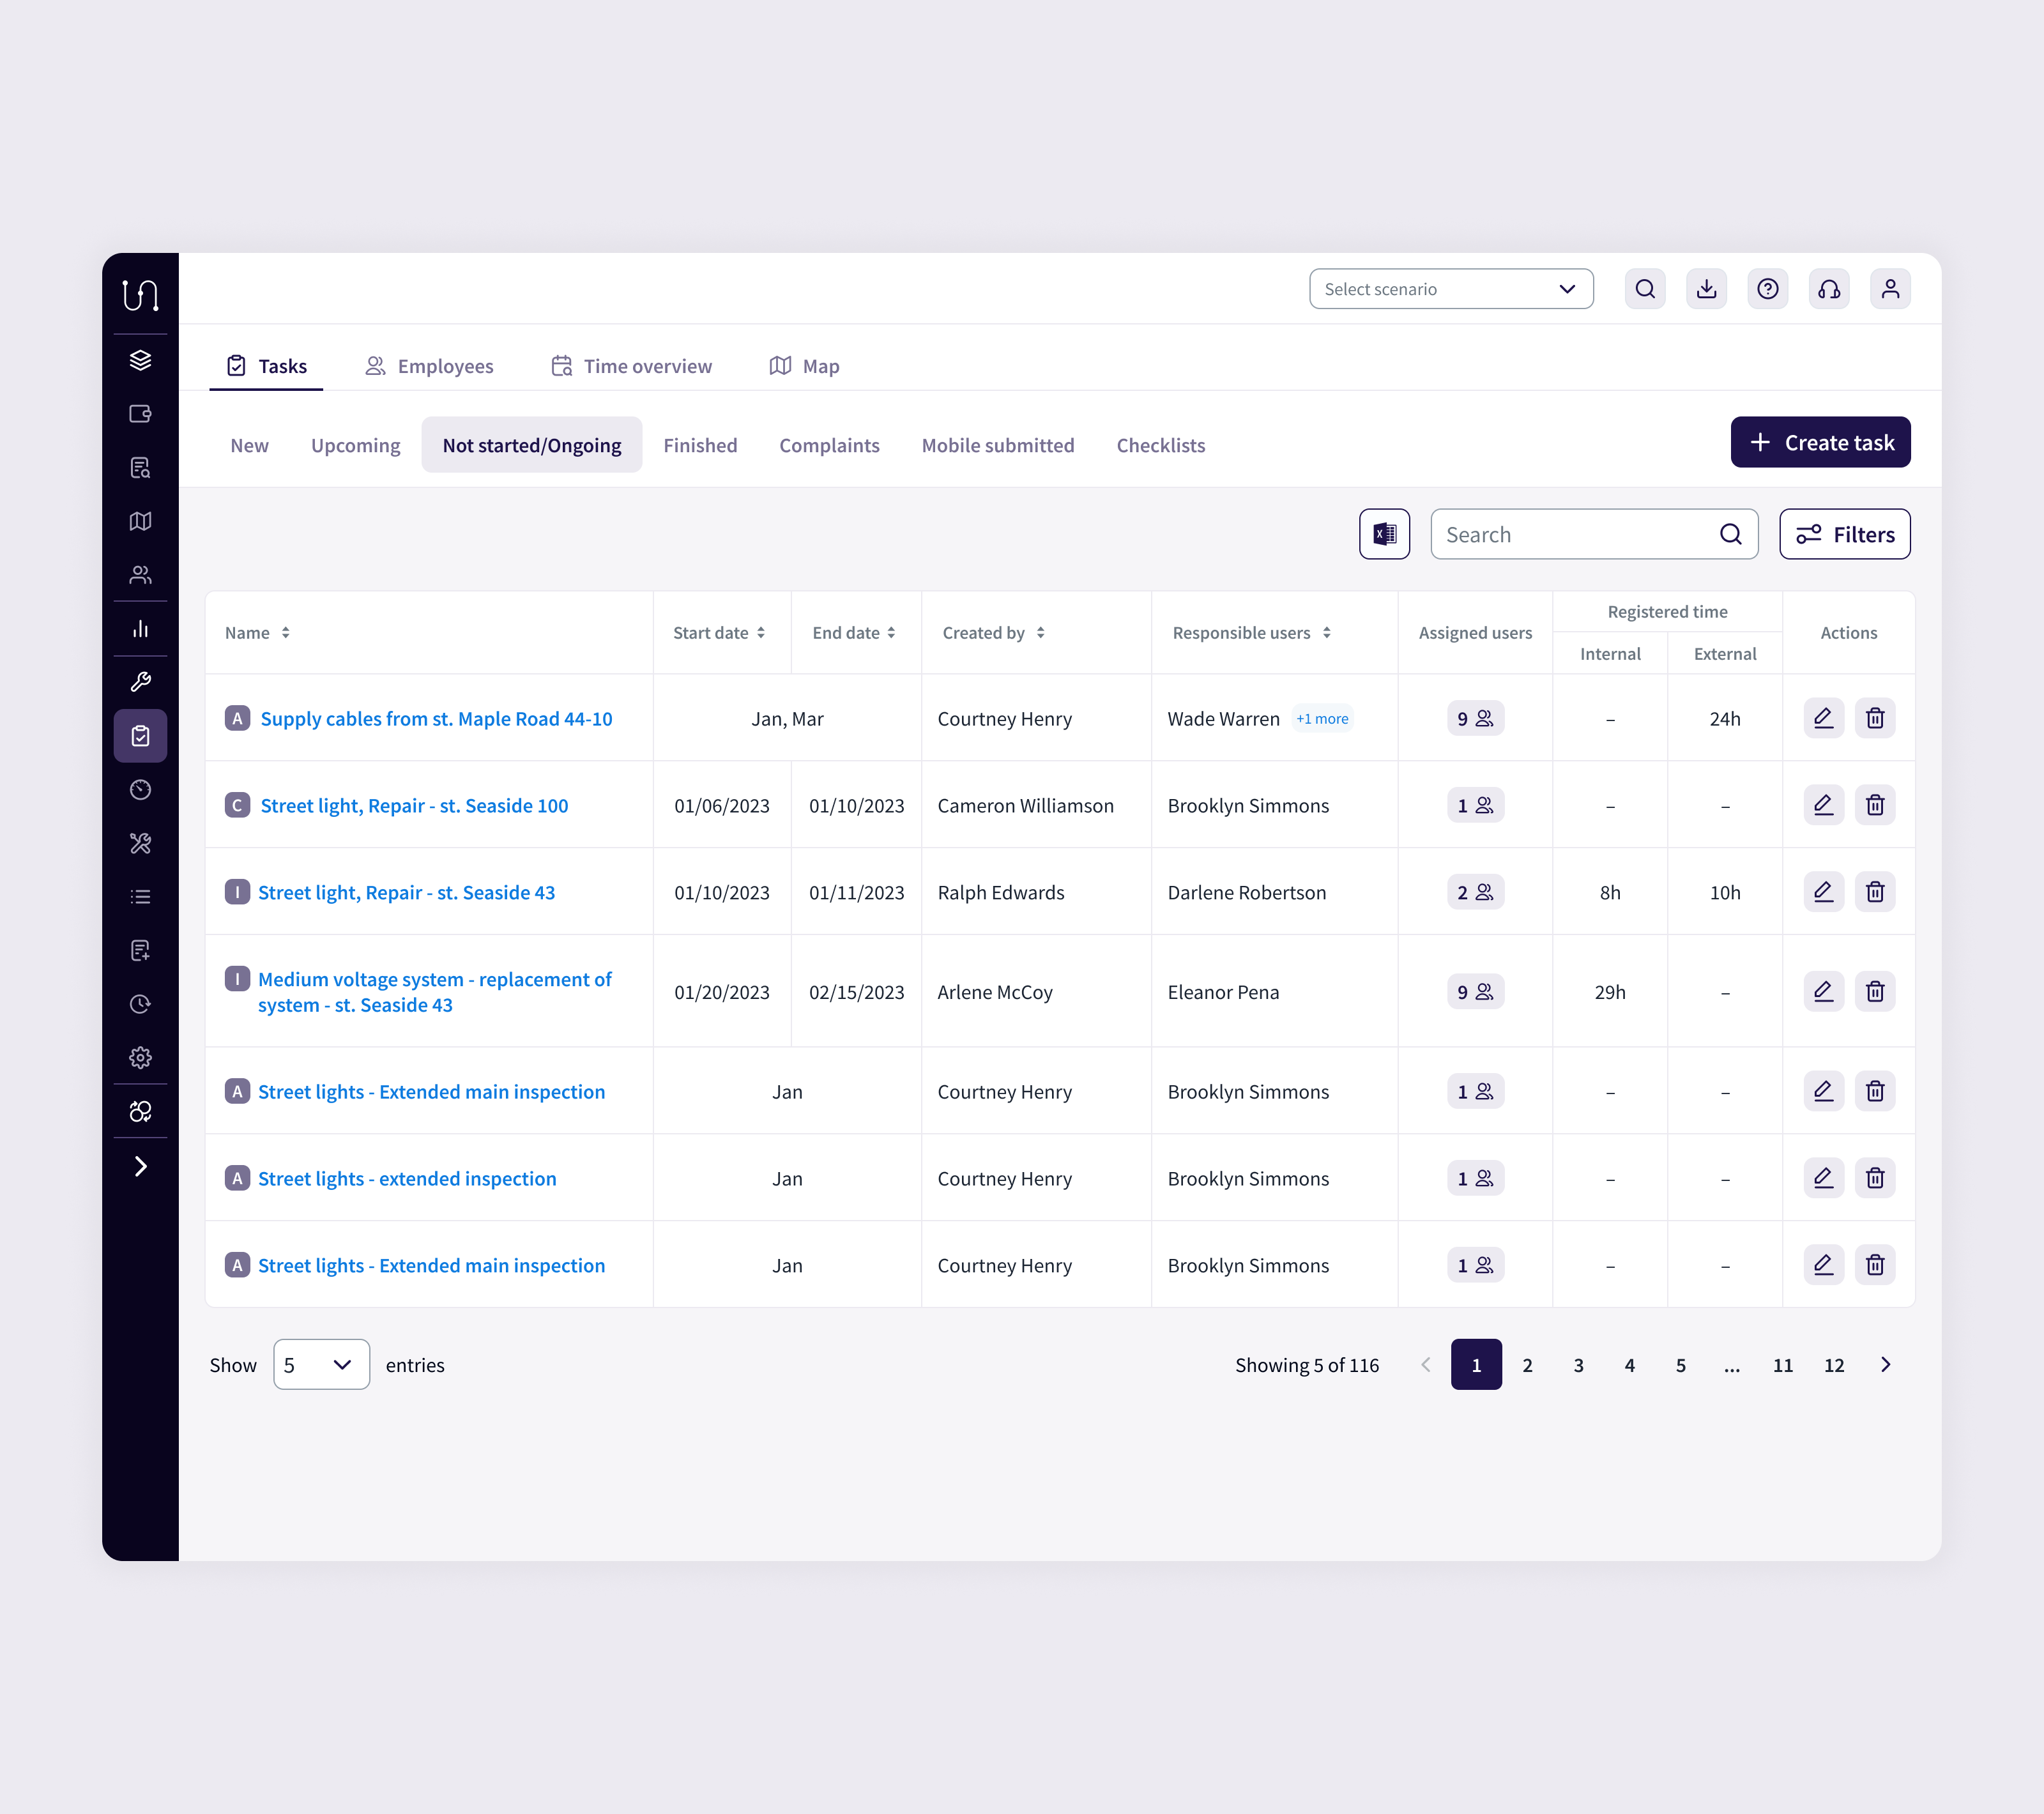Switch to the Employees tab
Viewport: 2044px width, 1814px height.
[429, 366]
